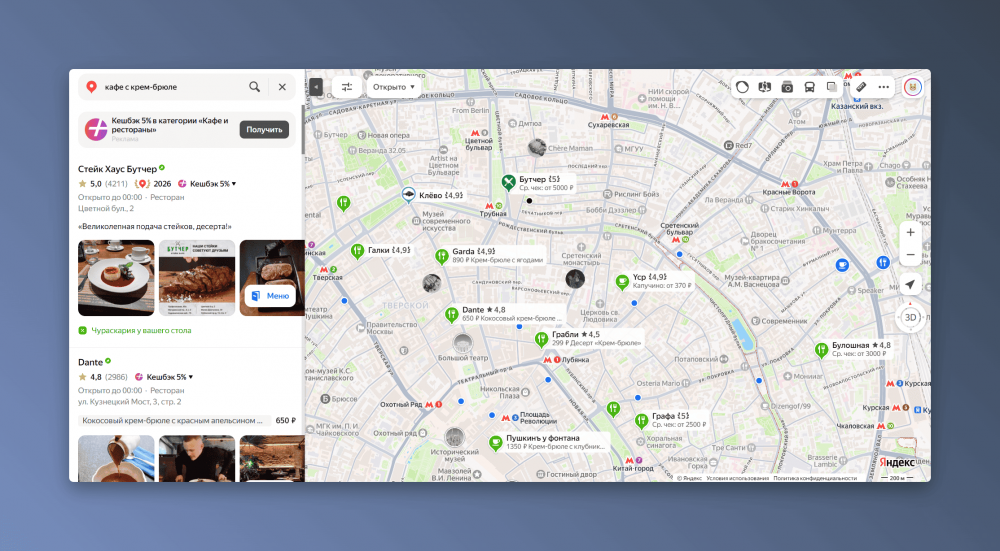Open the map layers icon
The width and height of the screenshot is (1000, 551).
[832, 87]
